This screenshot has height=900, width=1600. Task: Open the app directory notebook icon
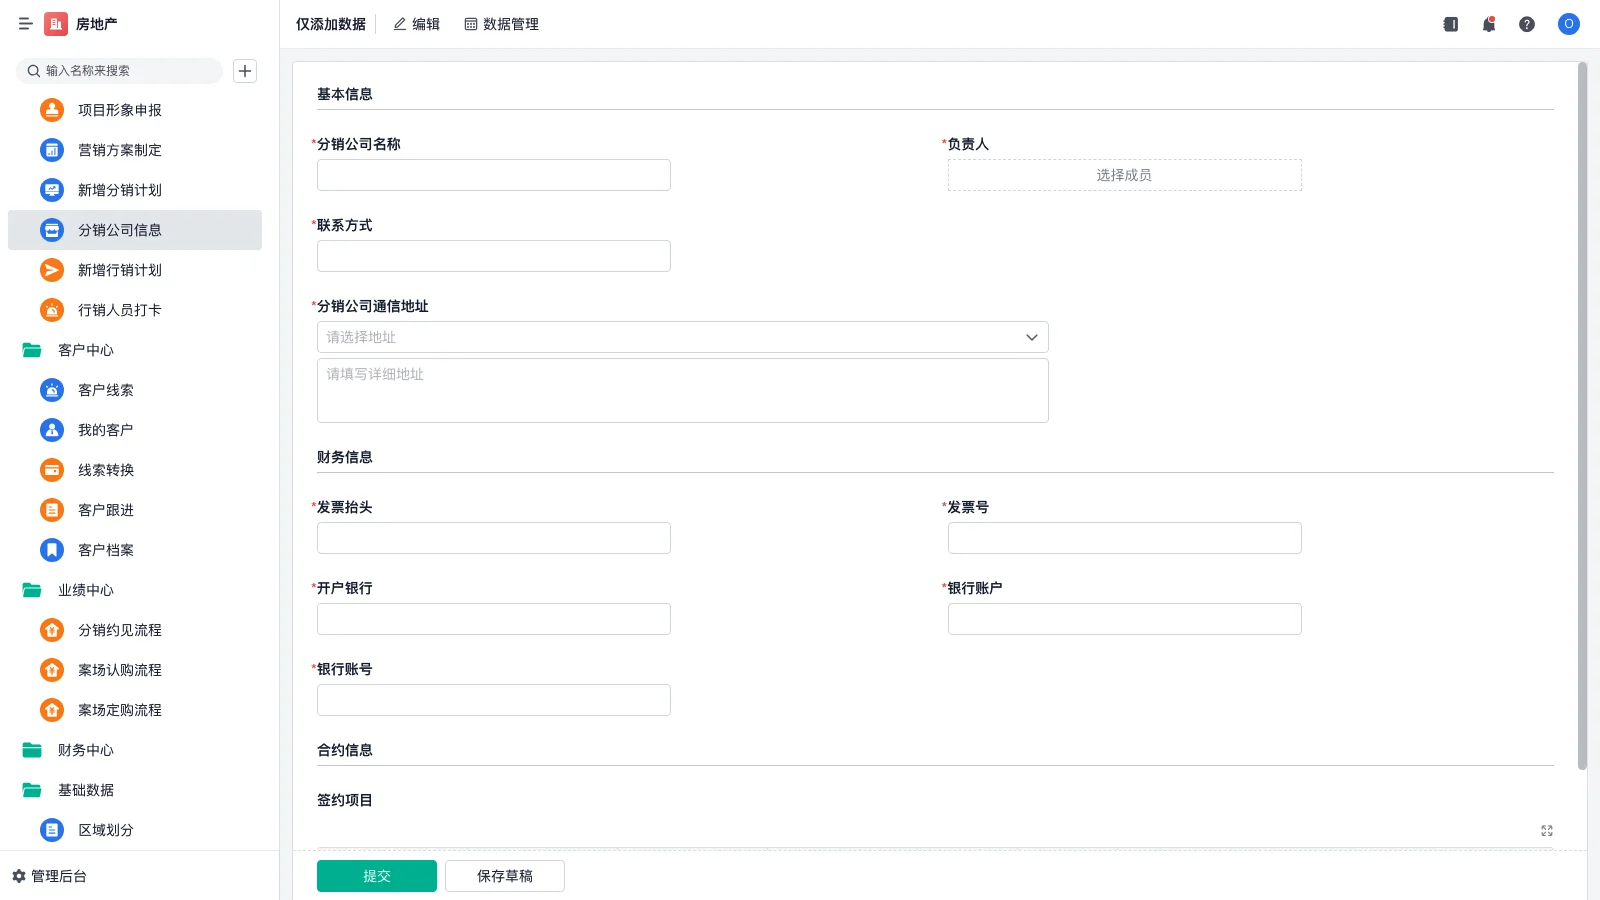point(1450,24)
